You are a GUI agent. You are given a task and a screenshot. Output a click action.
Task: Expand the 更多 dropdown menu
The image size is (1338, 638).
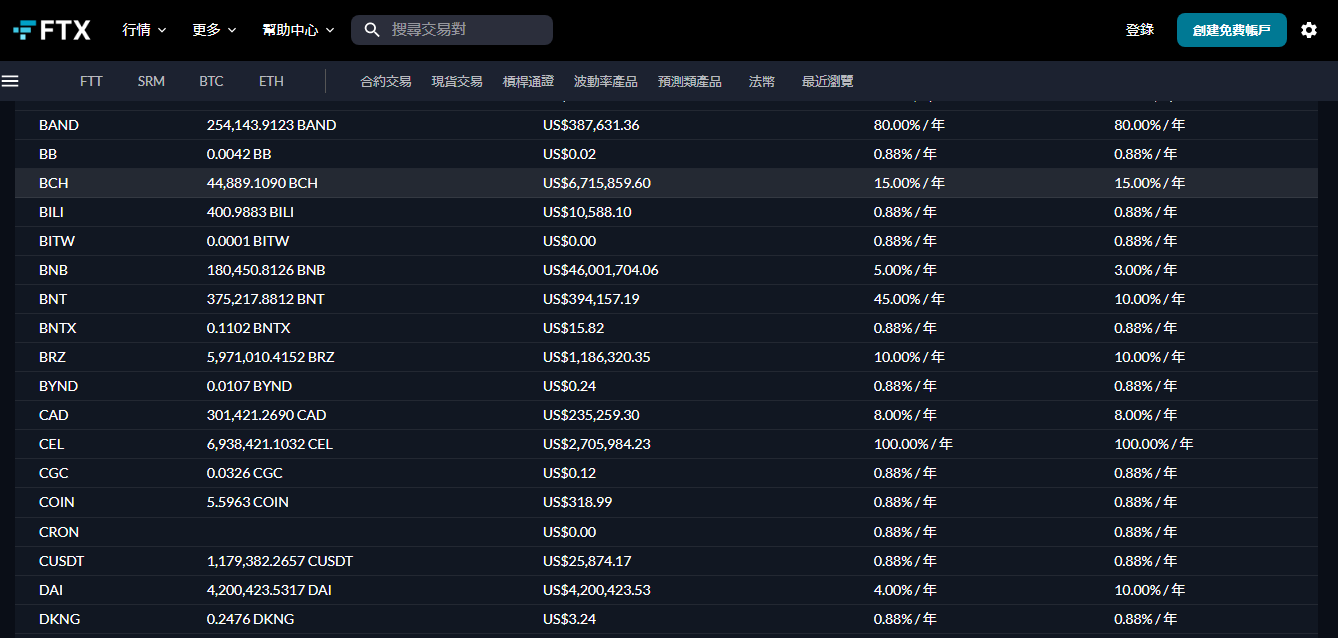click(214, 30)
